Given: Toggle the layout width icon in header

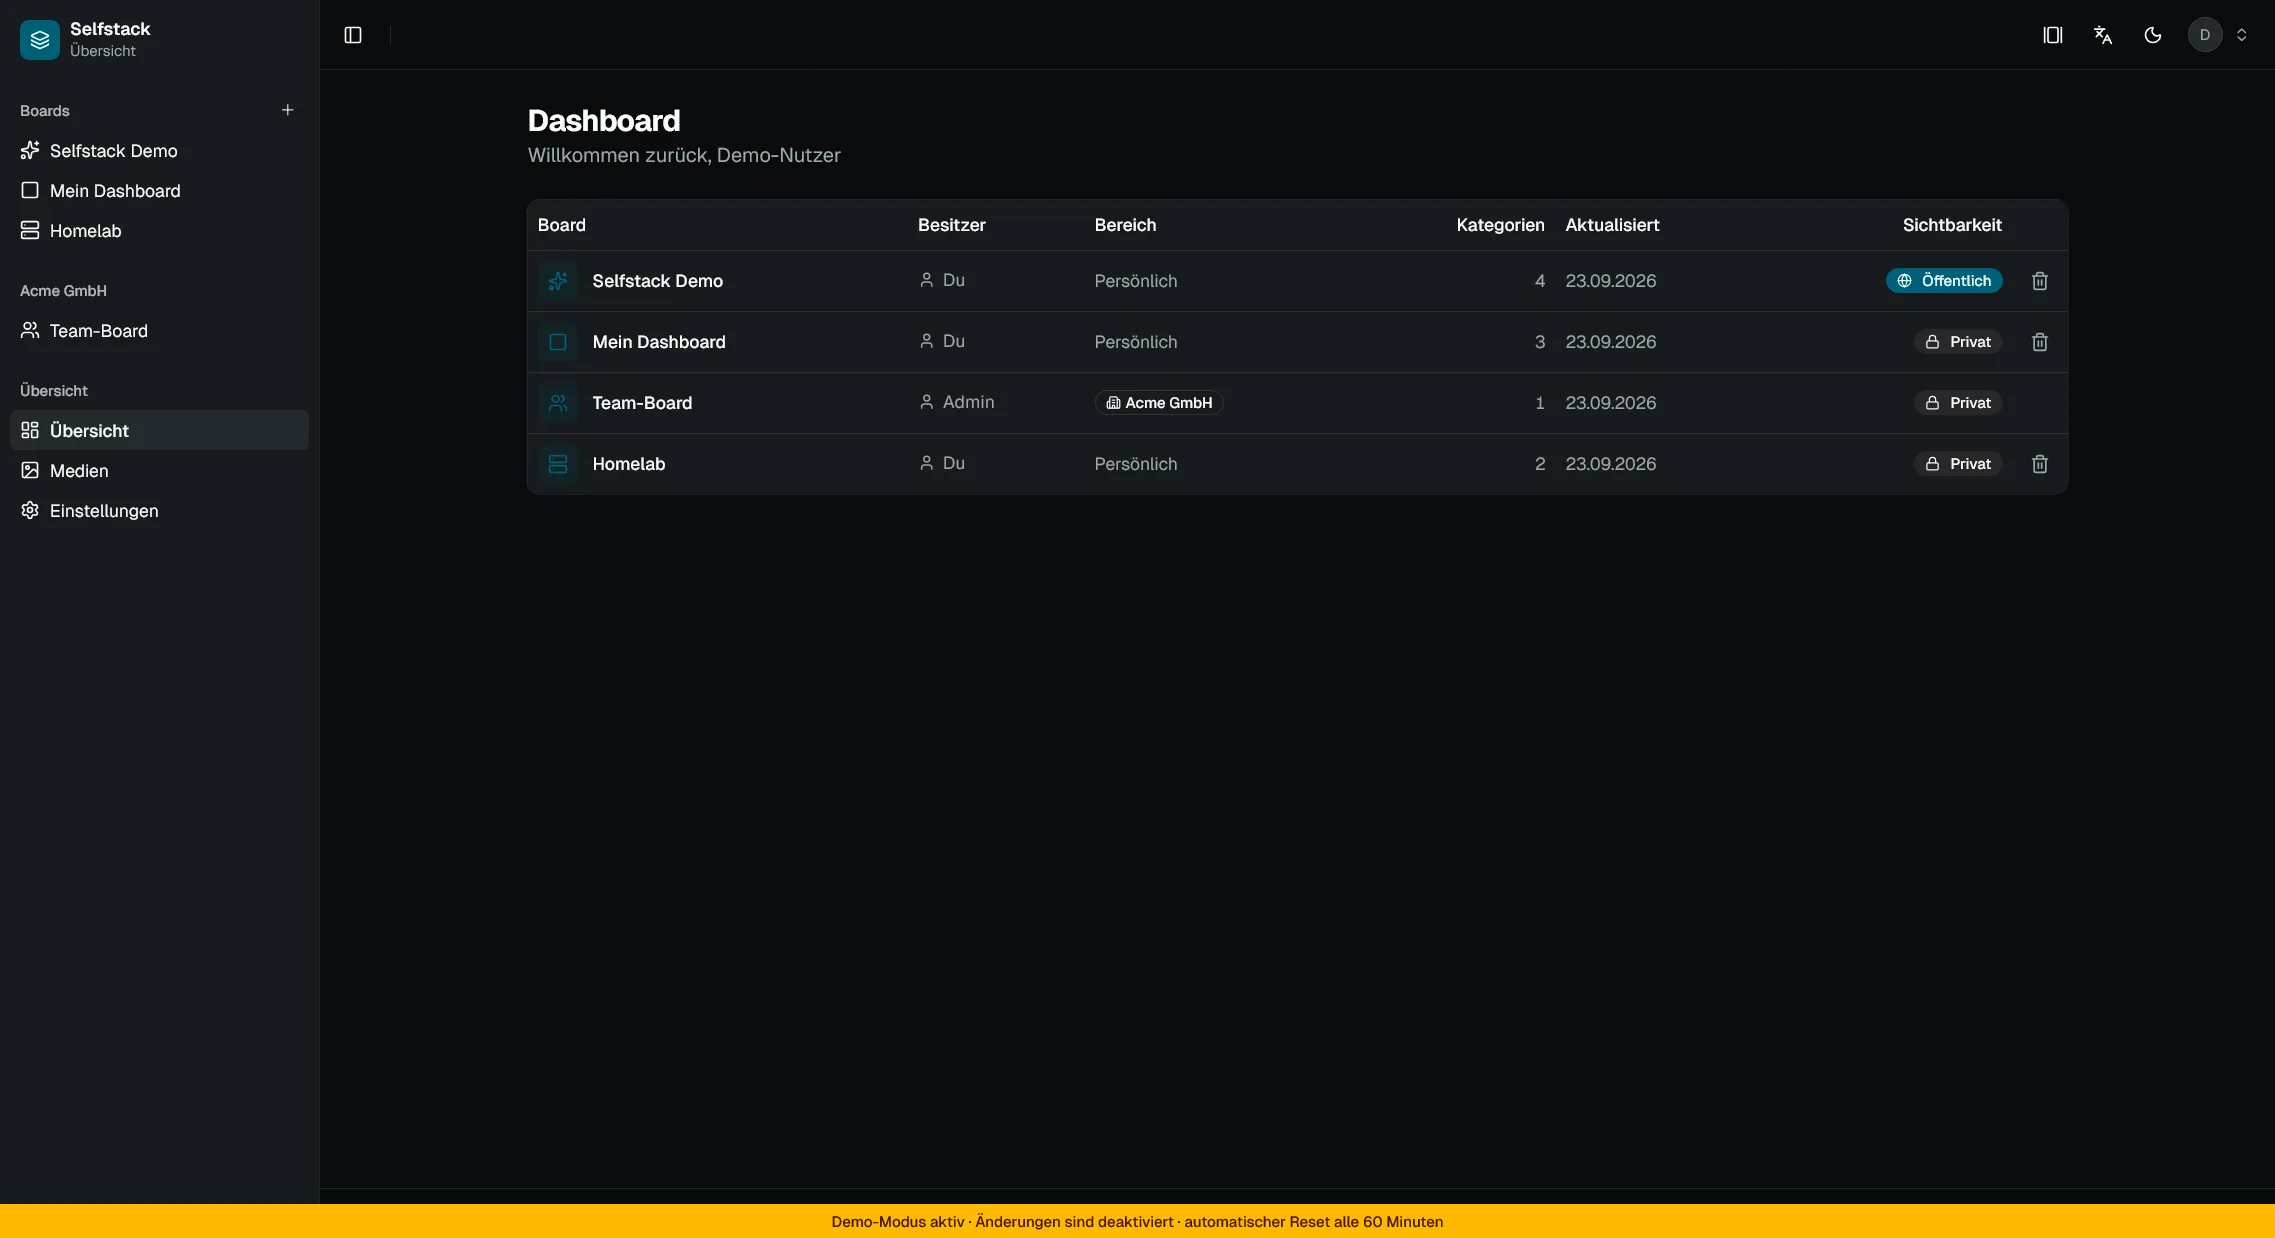Looking at the screenshot, I should 2053,35.
